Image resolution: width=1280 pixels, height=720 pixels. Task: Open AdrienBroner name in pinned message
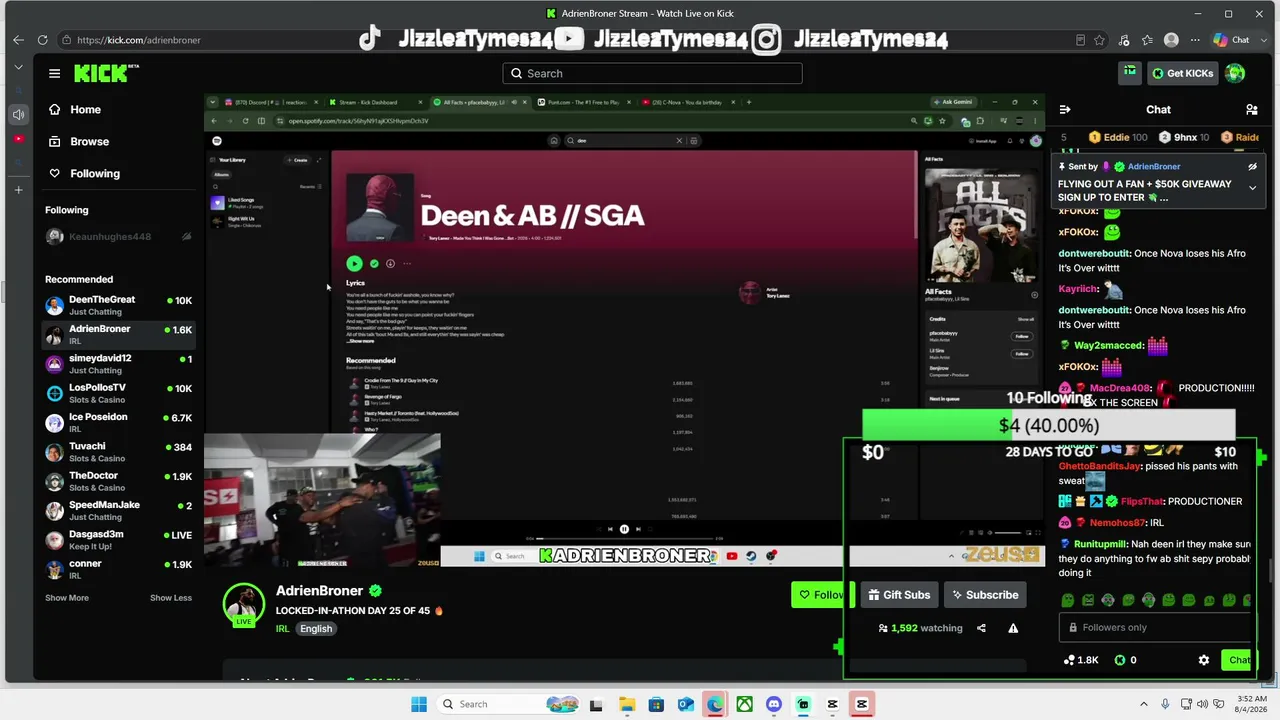click(x=1153, y=167)
